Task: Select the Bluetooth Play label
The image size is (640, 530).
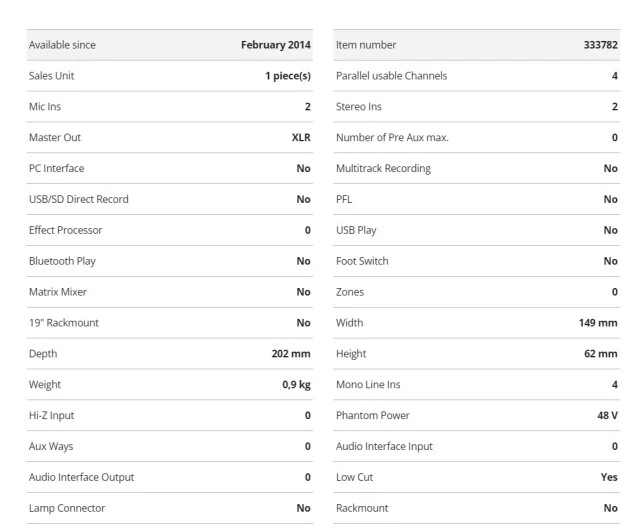Action: tap(62, 261)
